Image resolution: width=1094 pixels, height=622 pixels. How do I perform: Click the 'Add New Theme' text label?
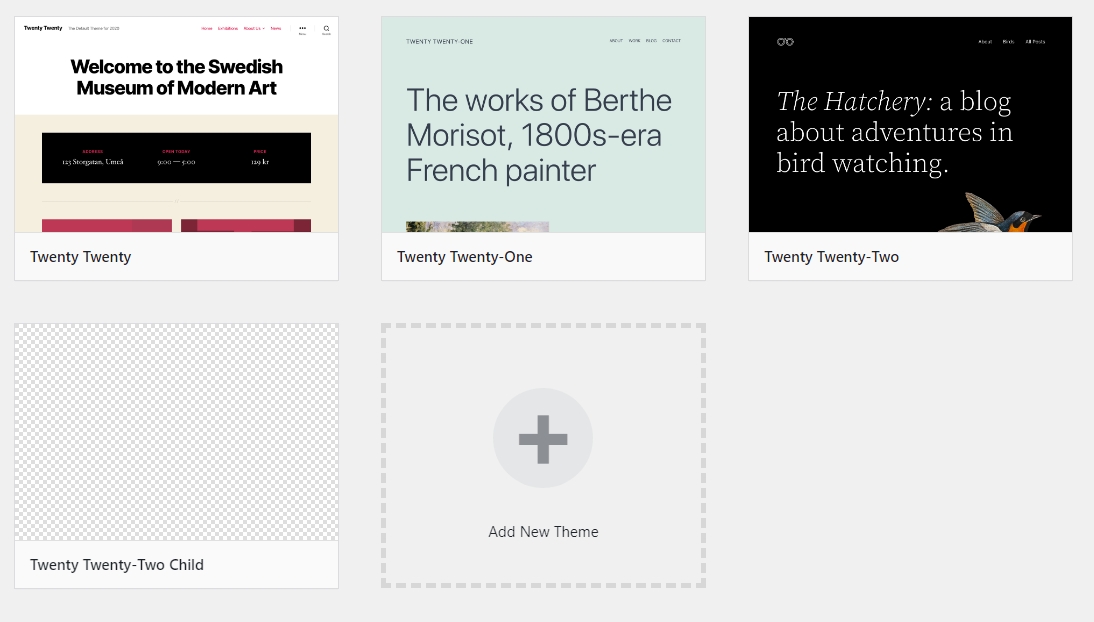coord(543,532)
